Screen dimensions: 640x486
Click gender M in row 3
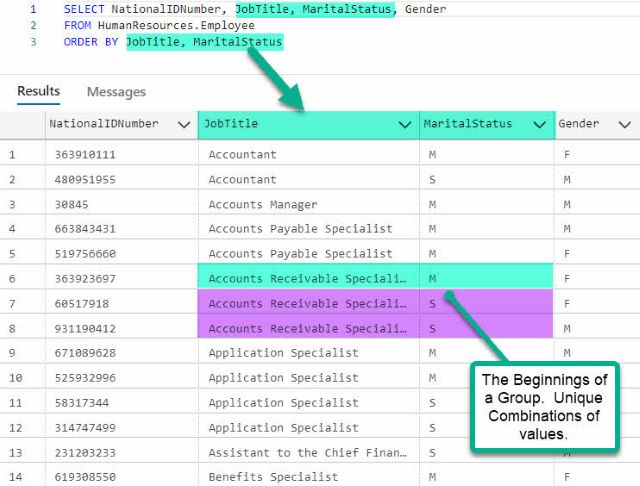pos(567,204)
